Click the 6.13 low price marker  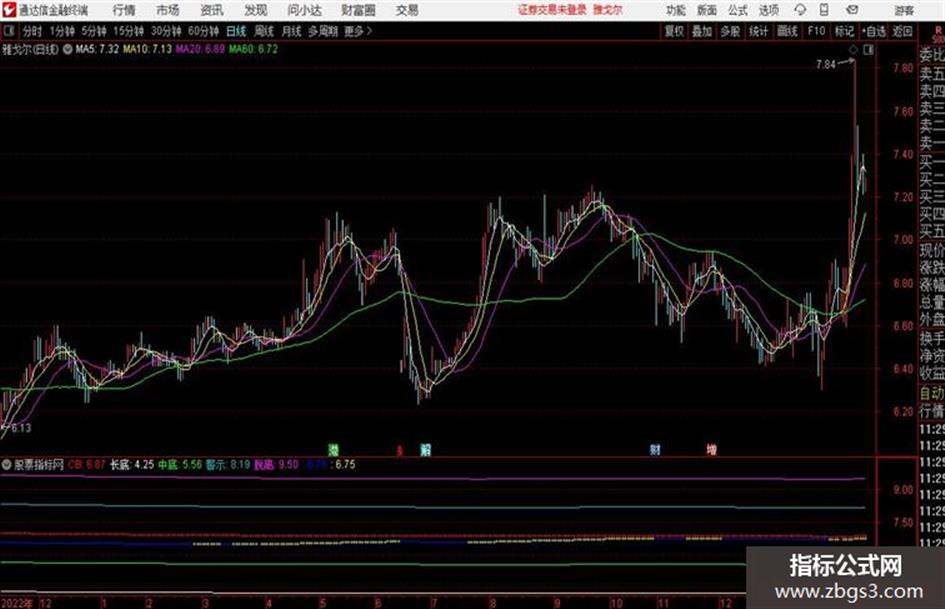21,428
